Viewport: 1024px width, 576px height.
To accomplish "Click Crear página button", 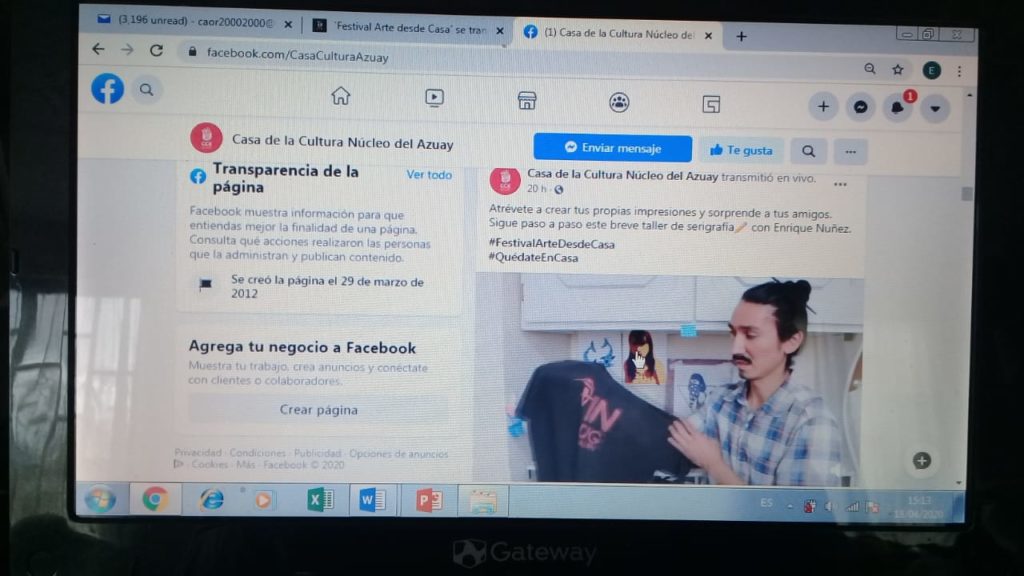I will pyautogui.click(x=319, y=409).
